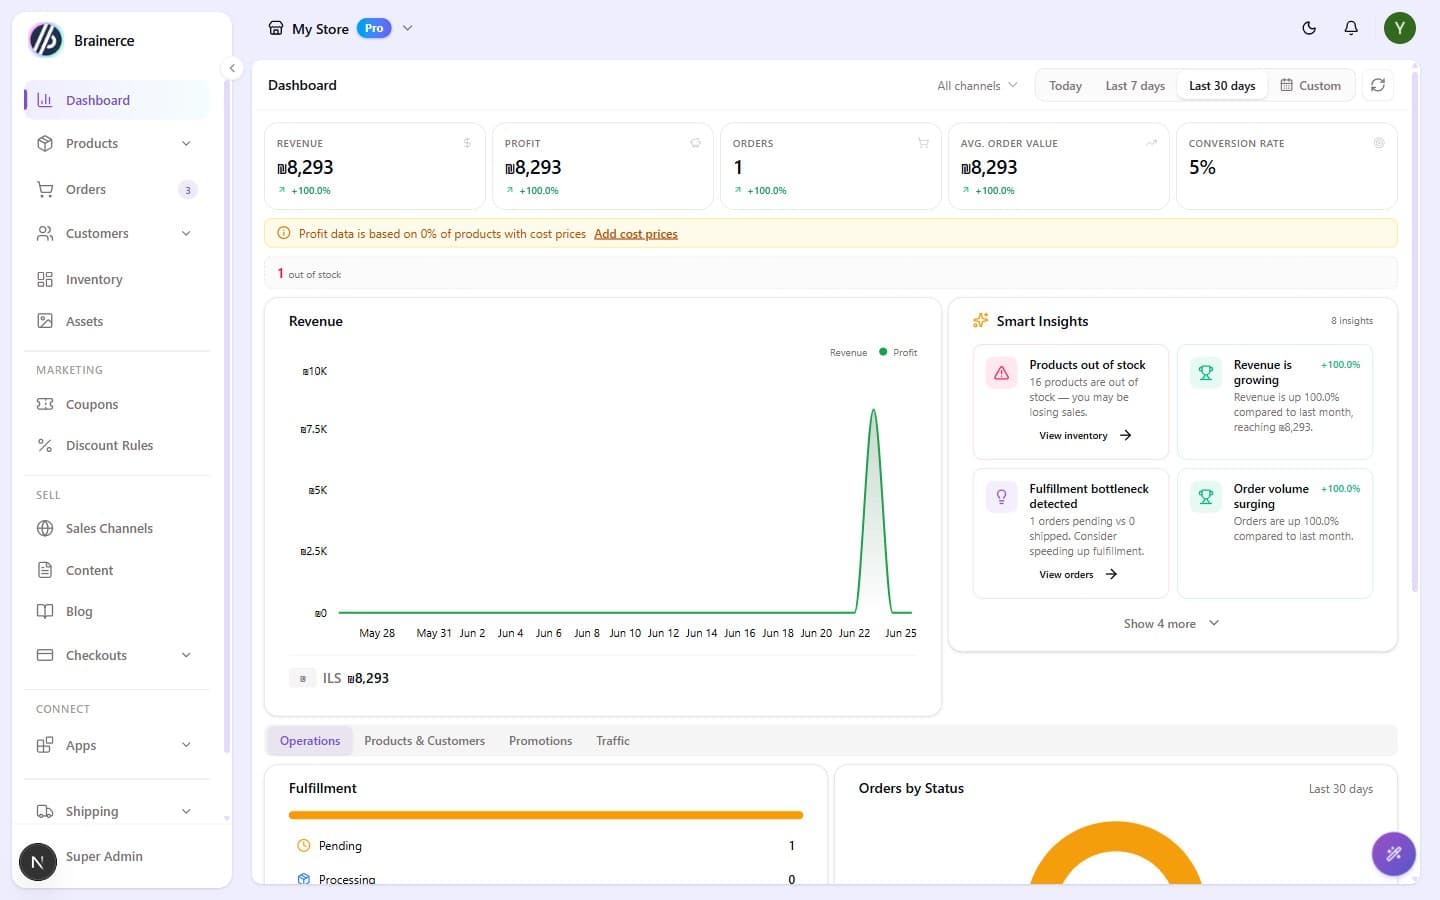Image resolution: width=1440 pixels, height=900 pixels.
Task: Click View orders link
Action: click(x=1078, y=574)
